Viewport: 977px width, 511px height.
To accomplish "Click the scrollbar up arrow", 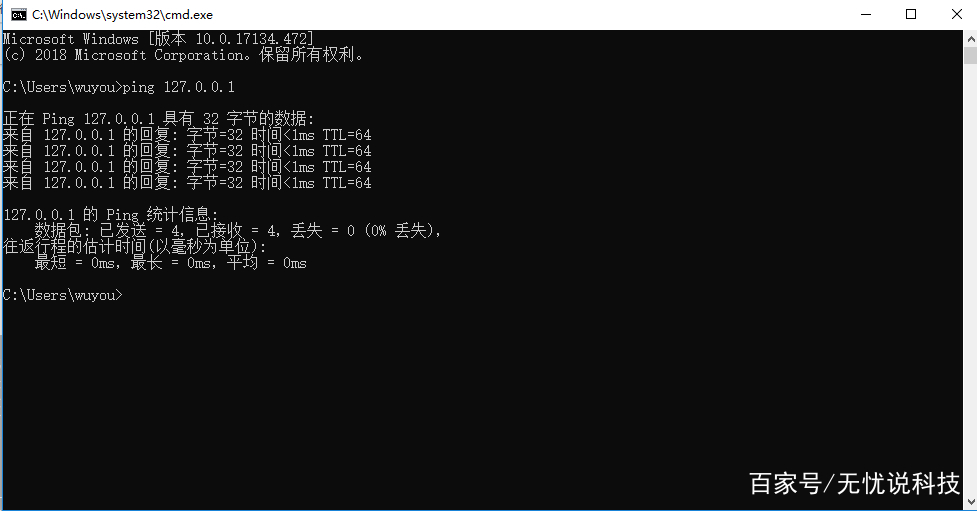I will [970, 39].
